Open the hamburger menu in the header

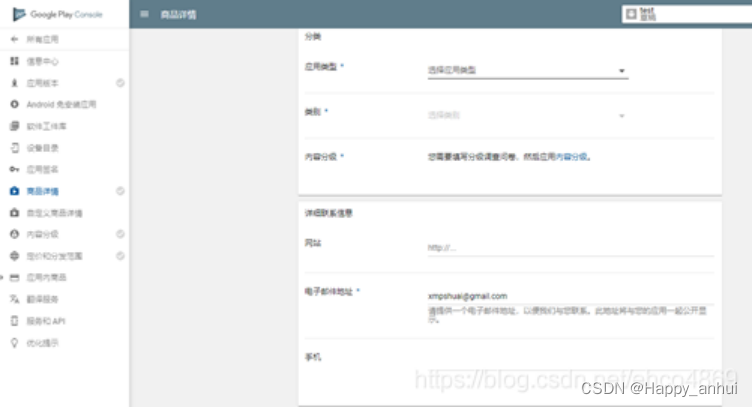tap(144, 14)
